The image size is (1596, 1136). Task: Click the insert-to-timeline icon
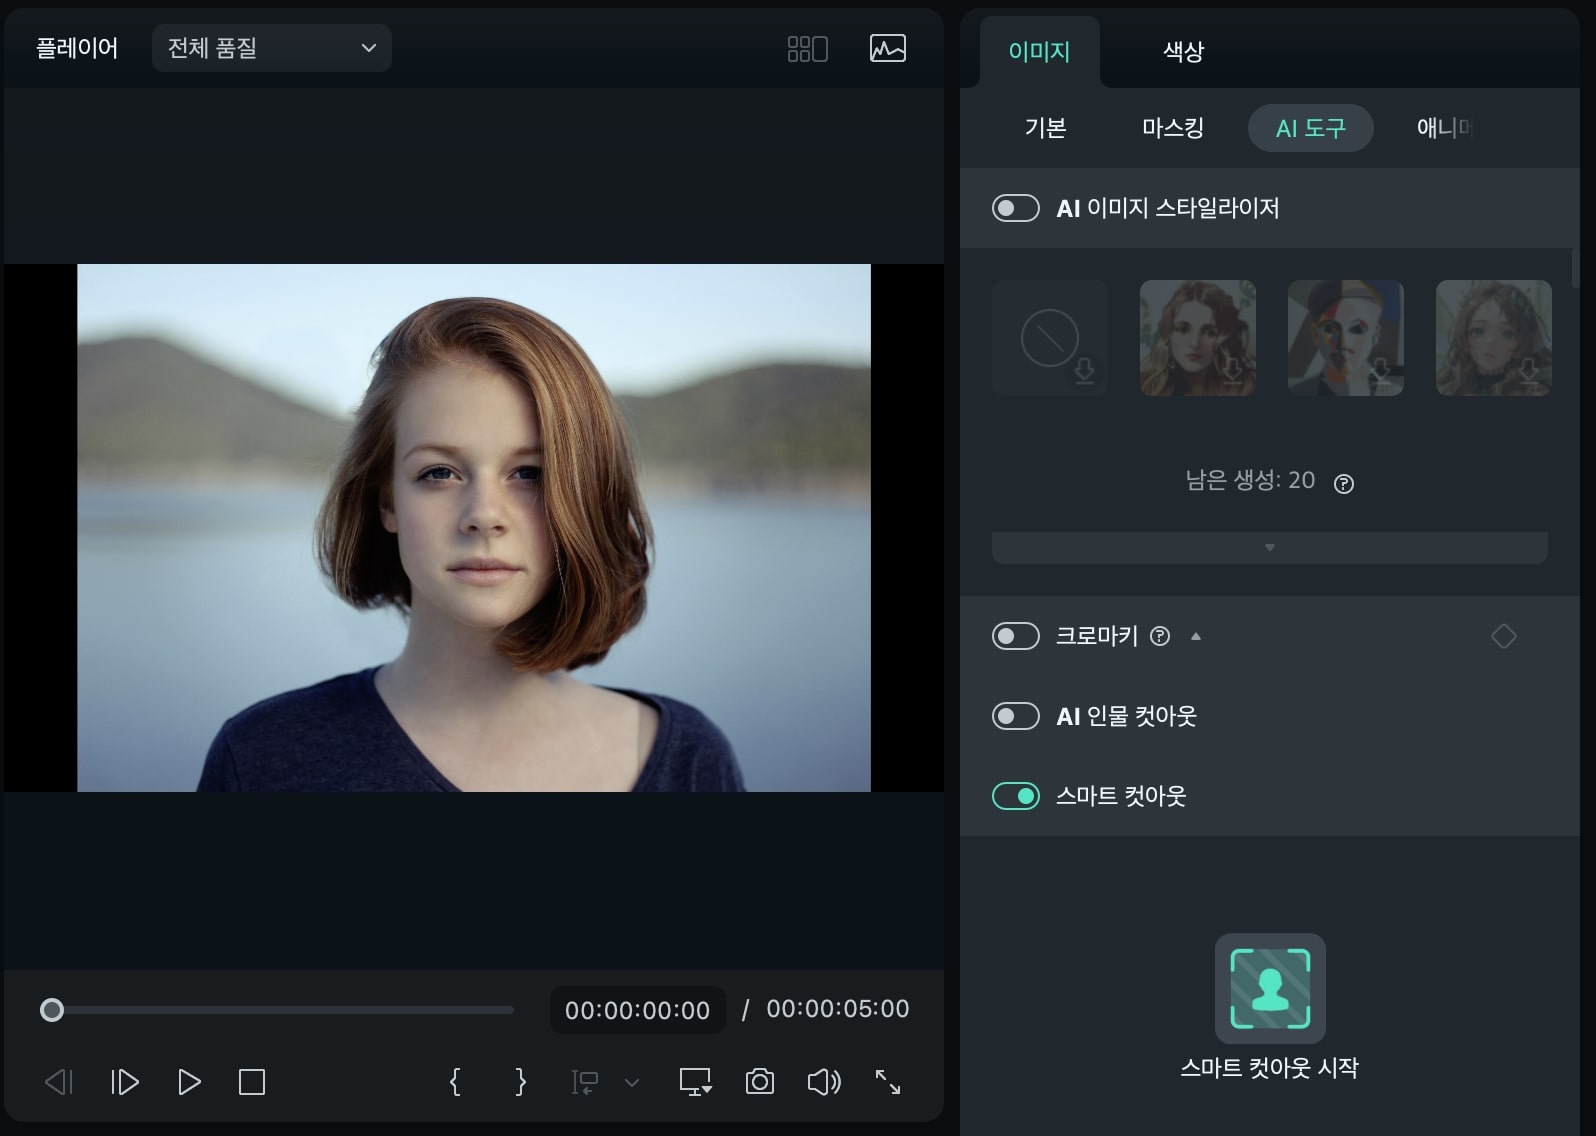(x=584, y=1082)
